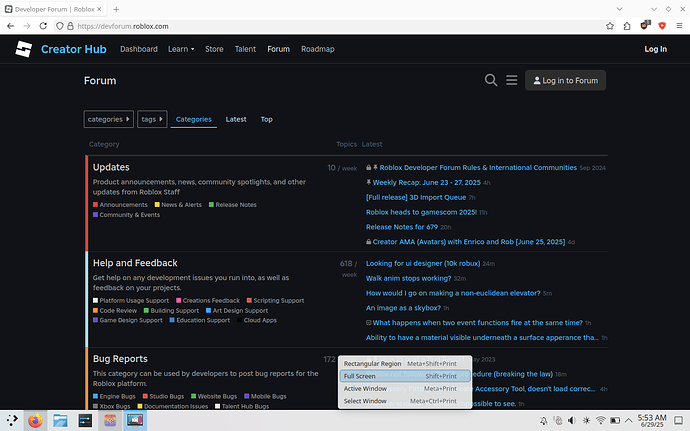The height and width of the screenshot is (431, 690).
Task: Choose Rectangular Region capture option
Action: (405, 364)
